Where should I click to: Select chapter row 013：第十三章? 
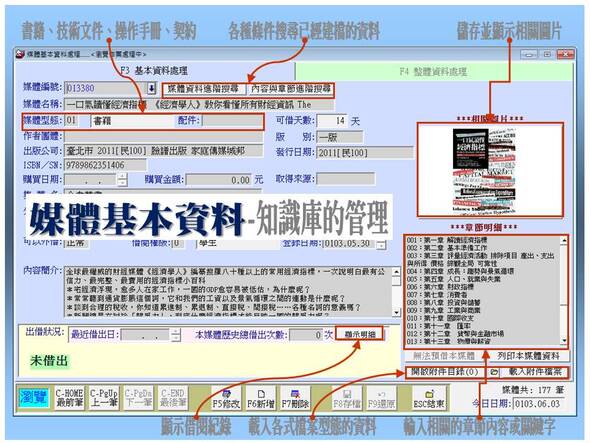click(449, 341)
